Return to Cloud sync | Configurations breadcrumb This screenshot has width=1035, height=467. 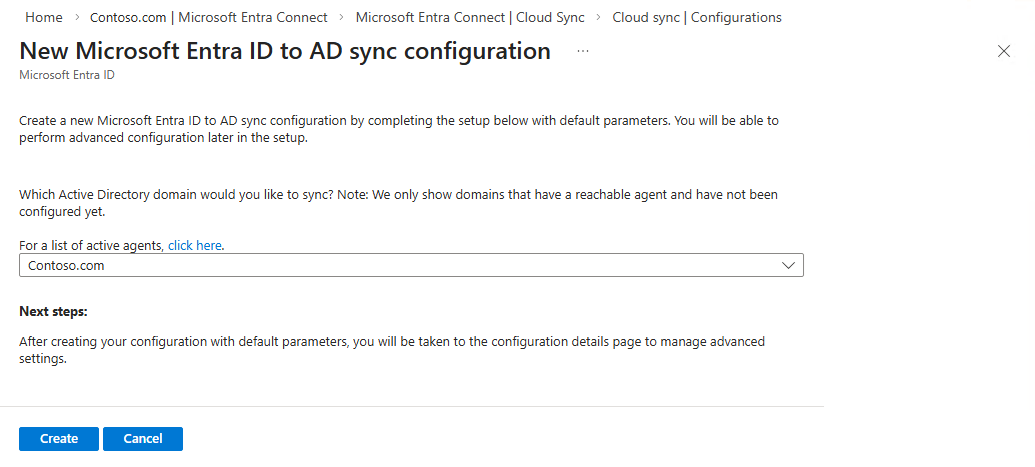pos(696,18)
